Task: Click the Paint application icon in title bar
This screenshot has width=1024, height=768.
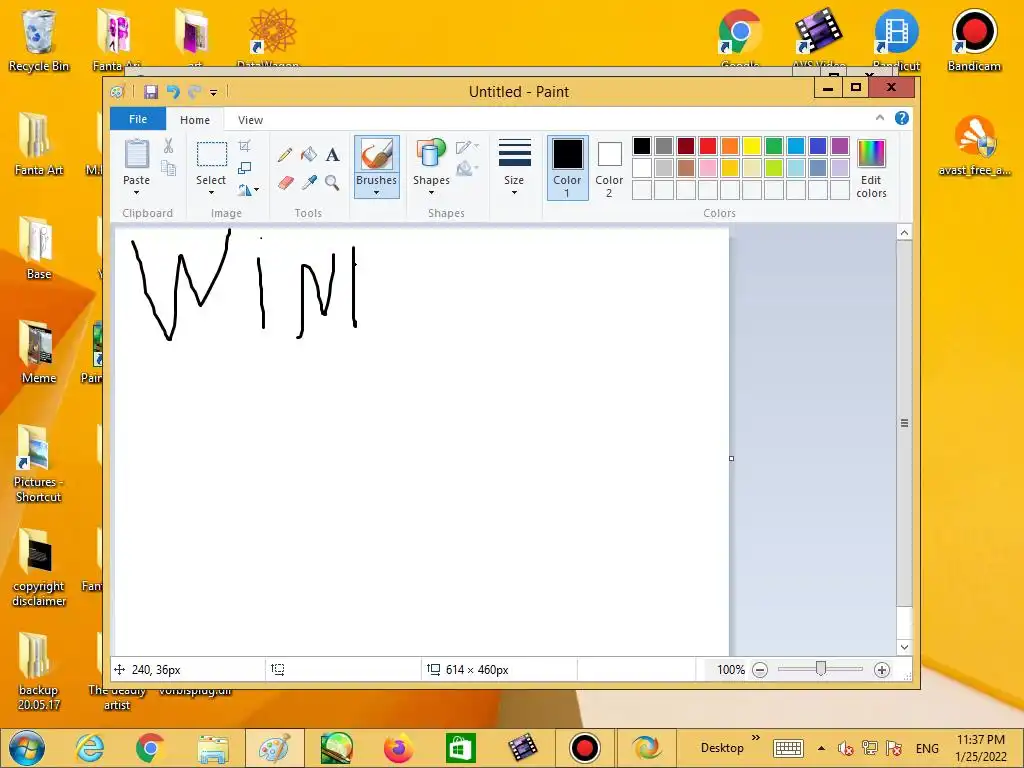Action: [118, 92]
